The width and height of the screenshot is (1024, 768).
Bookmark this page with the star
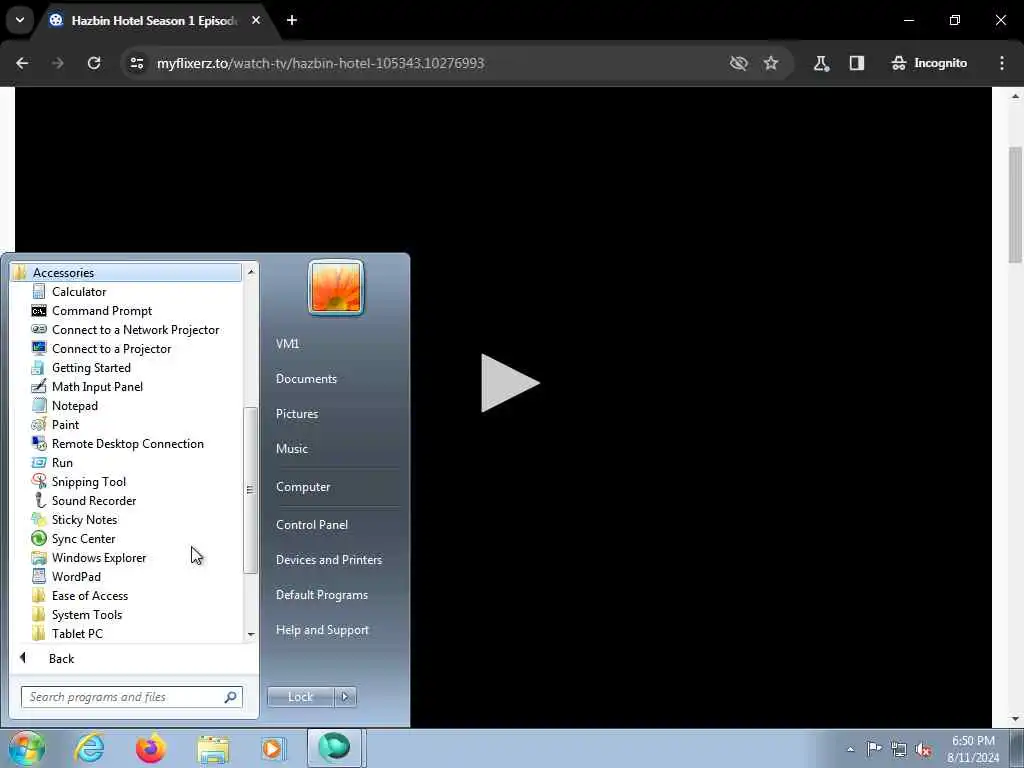[771, 63]
